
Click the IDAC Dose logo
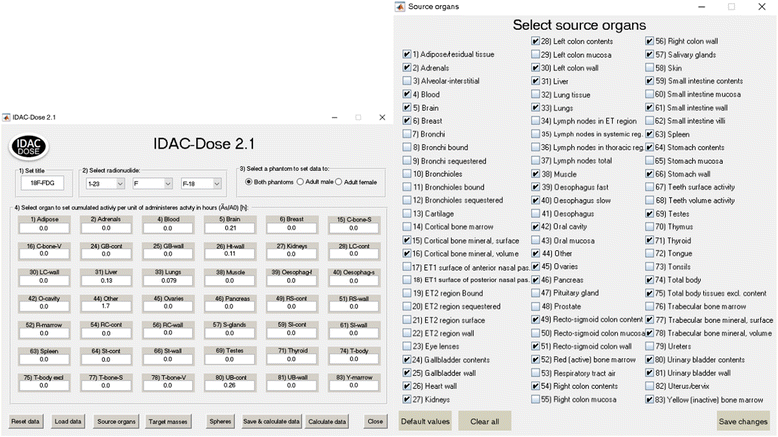(x=28, y=146)
